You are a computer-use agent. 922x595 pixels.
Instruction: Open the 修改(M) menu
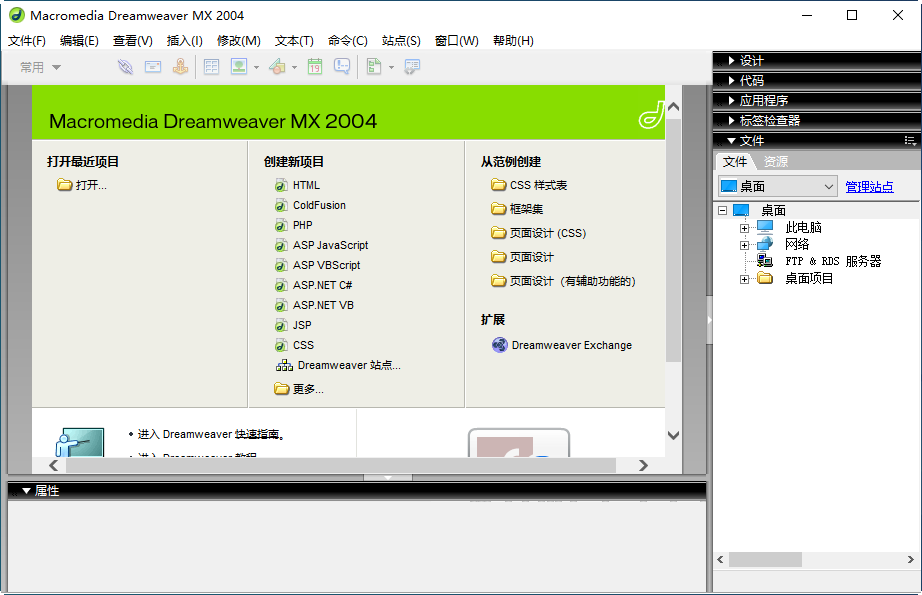tap(239, 41)
